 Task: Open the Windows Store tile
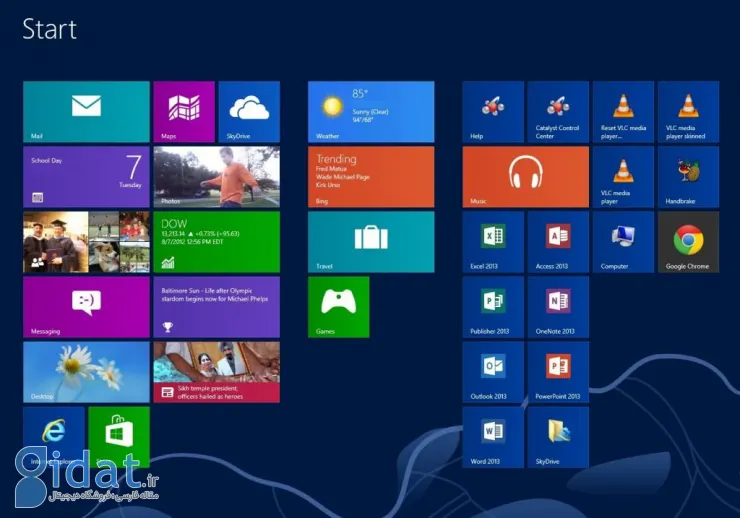tap(119, 437)
